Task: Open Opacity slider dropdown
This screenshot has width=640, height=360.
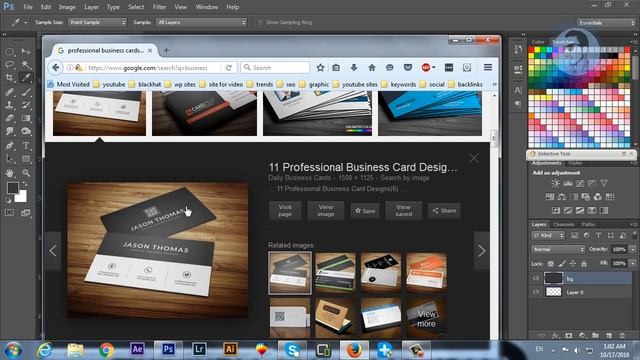Action: 633,249
